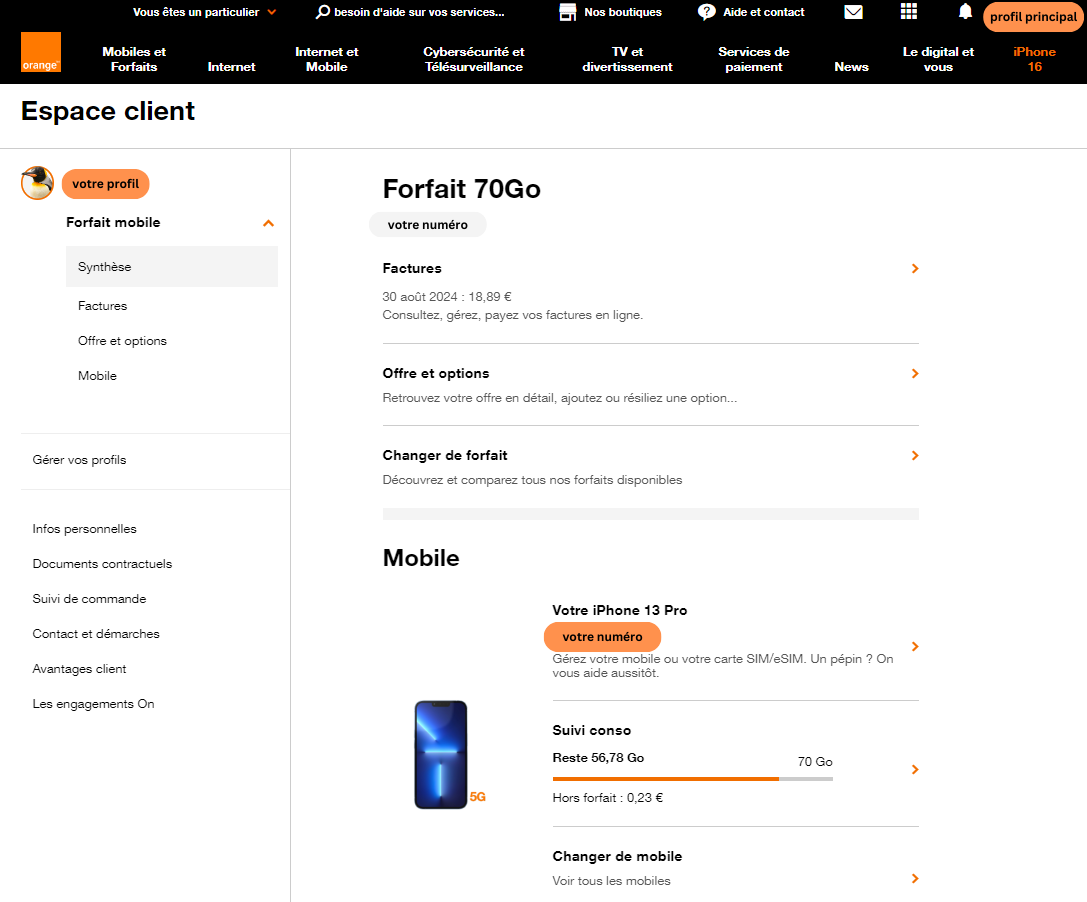This screenshot has width=1087, height=902.
Task: Open Factures details via its arrow chevron
Action: (913, 268)
